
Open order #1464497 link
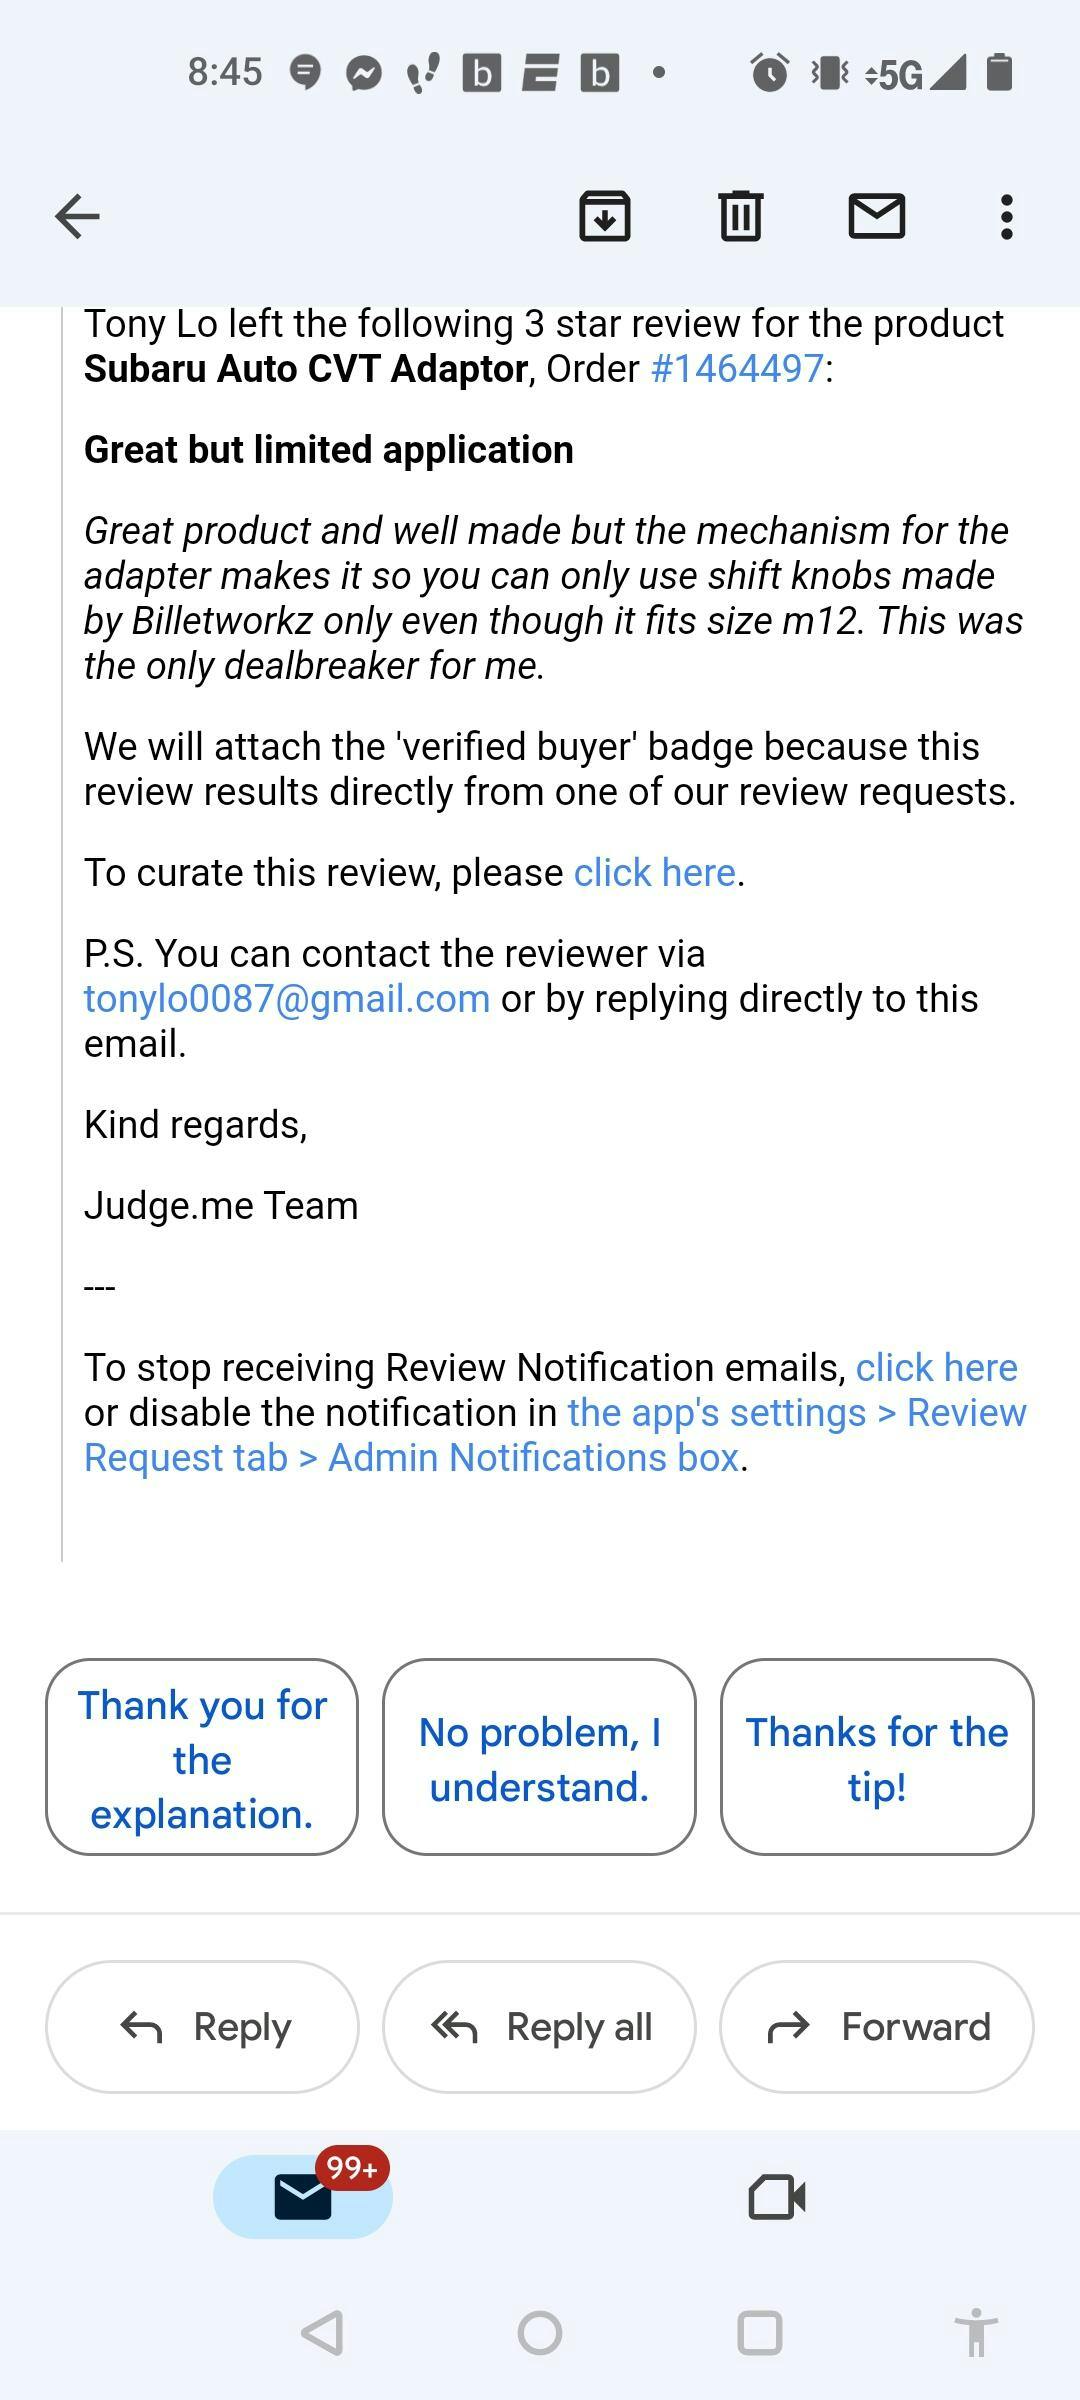pyautogui.click(x=738, y=369)
